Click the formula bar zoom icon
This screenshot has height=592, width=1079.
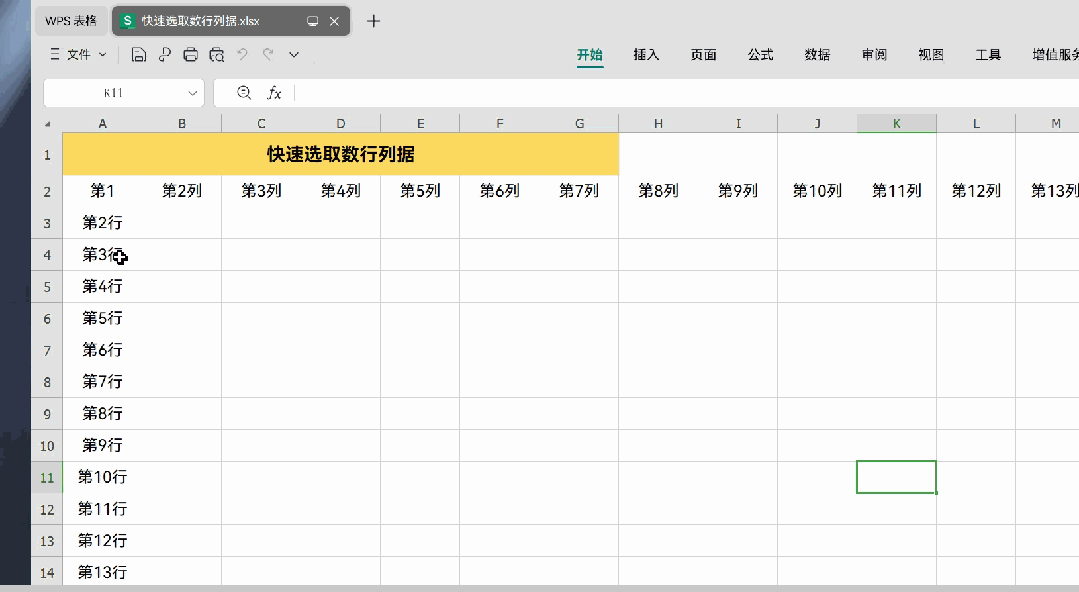click(x=244, y=92)
